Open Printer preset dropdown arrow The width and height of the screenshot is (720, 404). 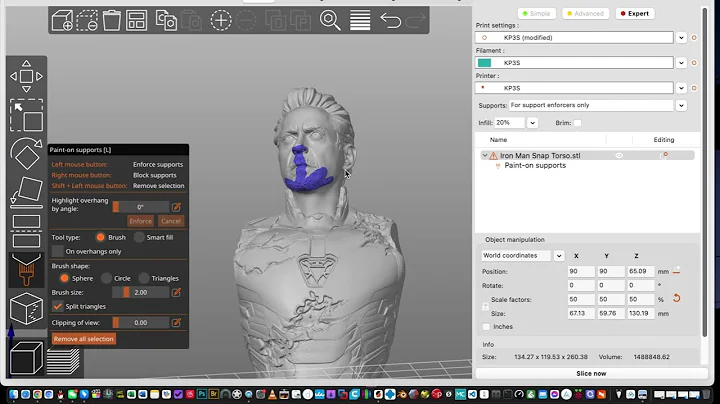point(681,88)
